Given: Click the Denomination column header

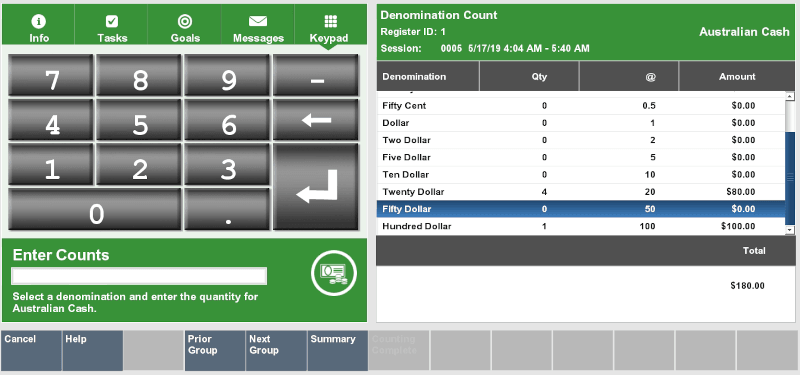Looking at the screenshot, I should 428,77.
